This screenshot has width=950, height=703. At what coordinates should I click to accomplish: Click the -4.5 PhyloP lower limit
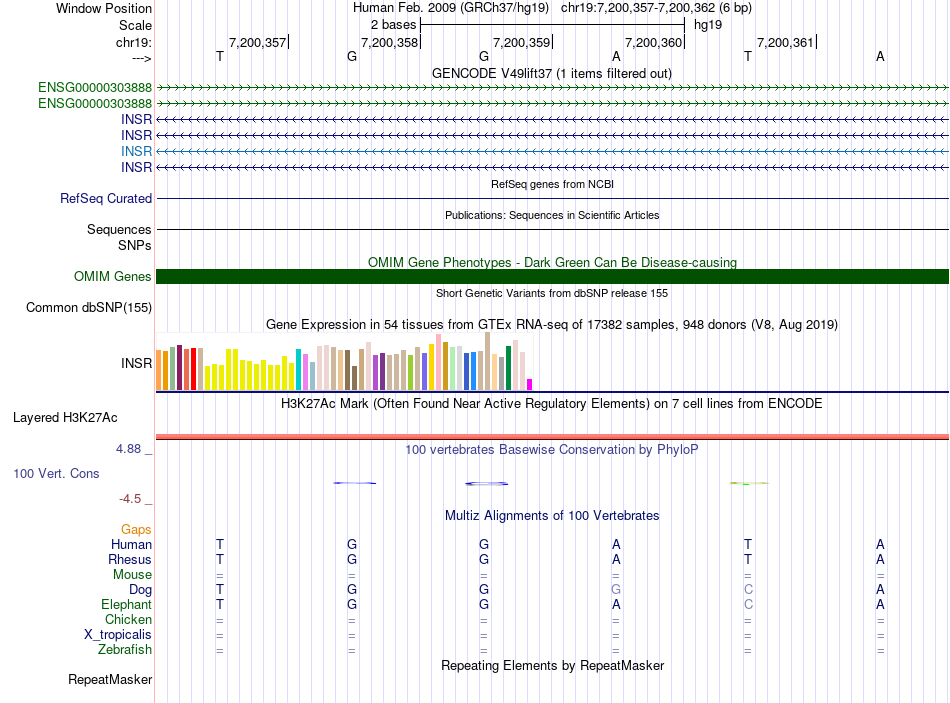130,499
